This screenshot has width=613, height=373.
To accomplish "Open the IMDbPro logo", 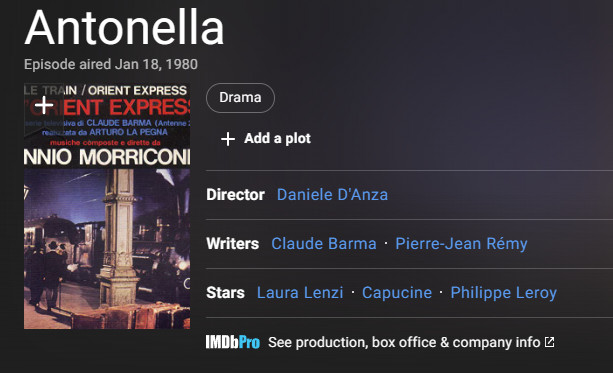I will 233,342.
